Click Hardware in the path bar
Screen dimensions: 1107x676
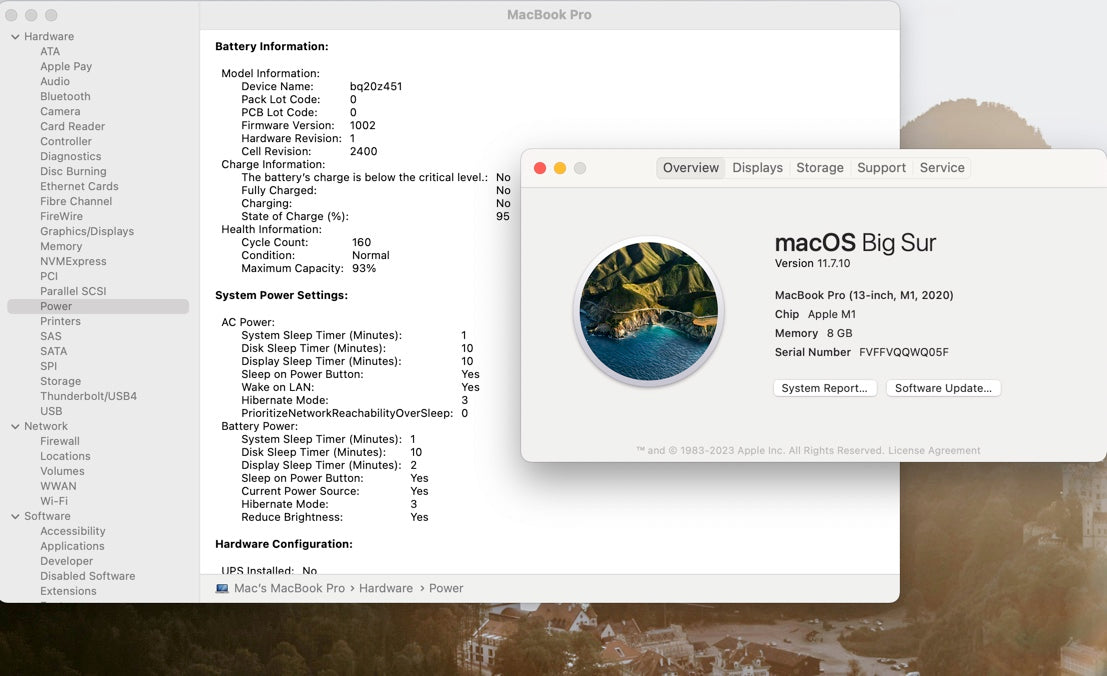385,589
